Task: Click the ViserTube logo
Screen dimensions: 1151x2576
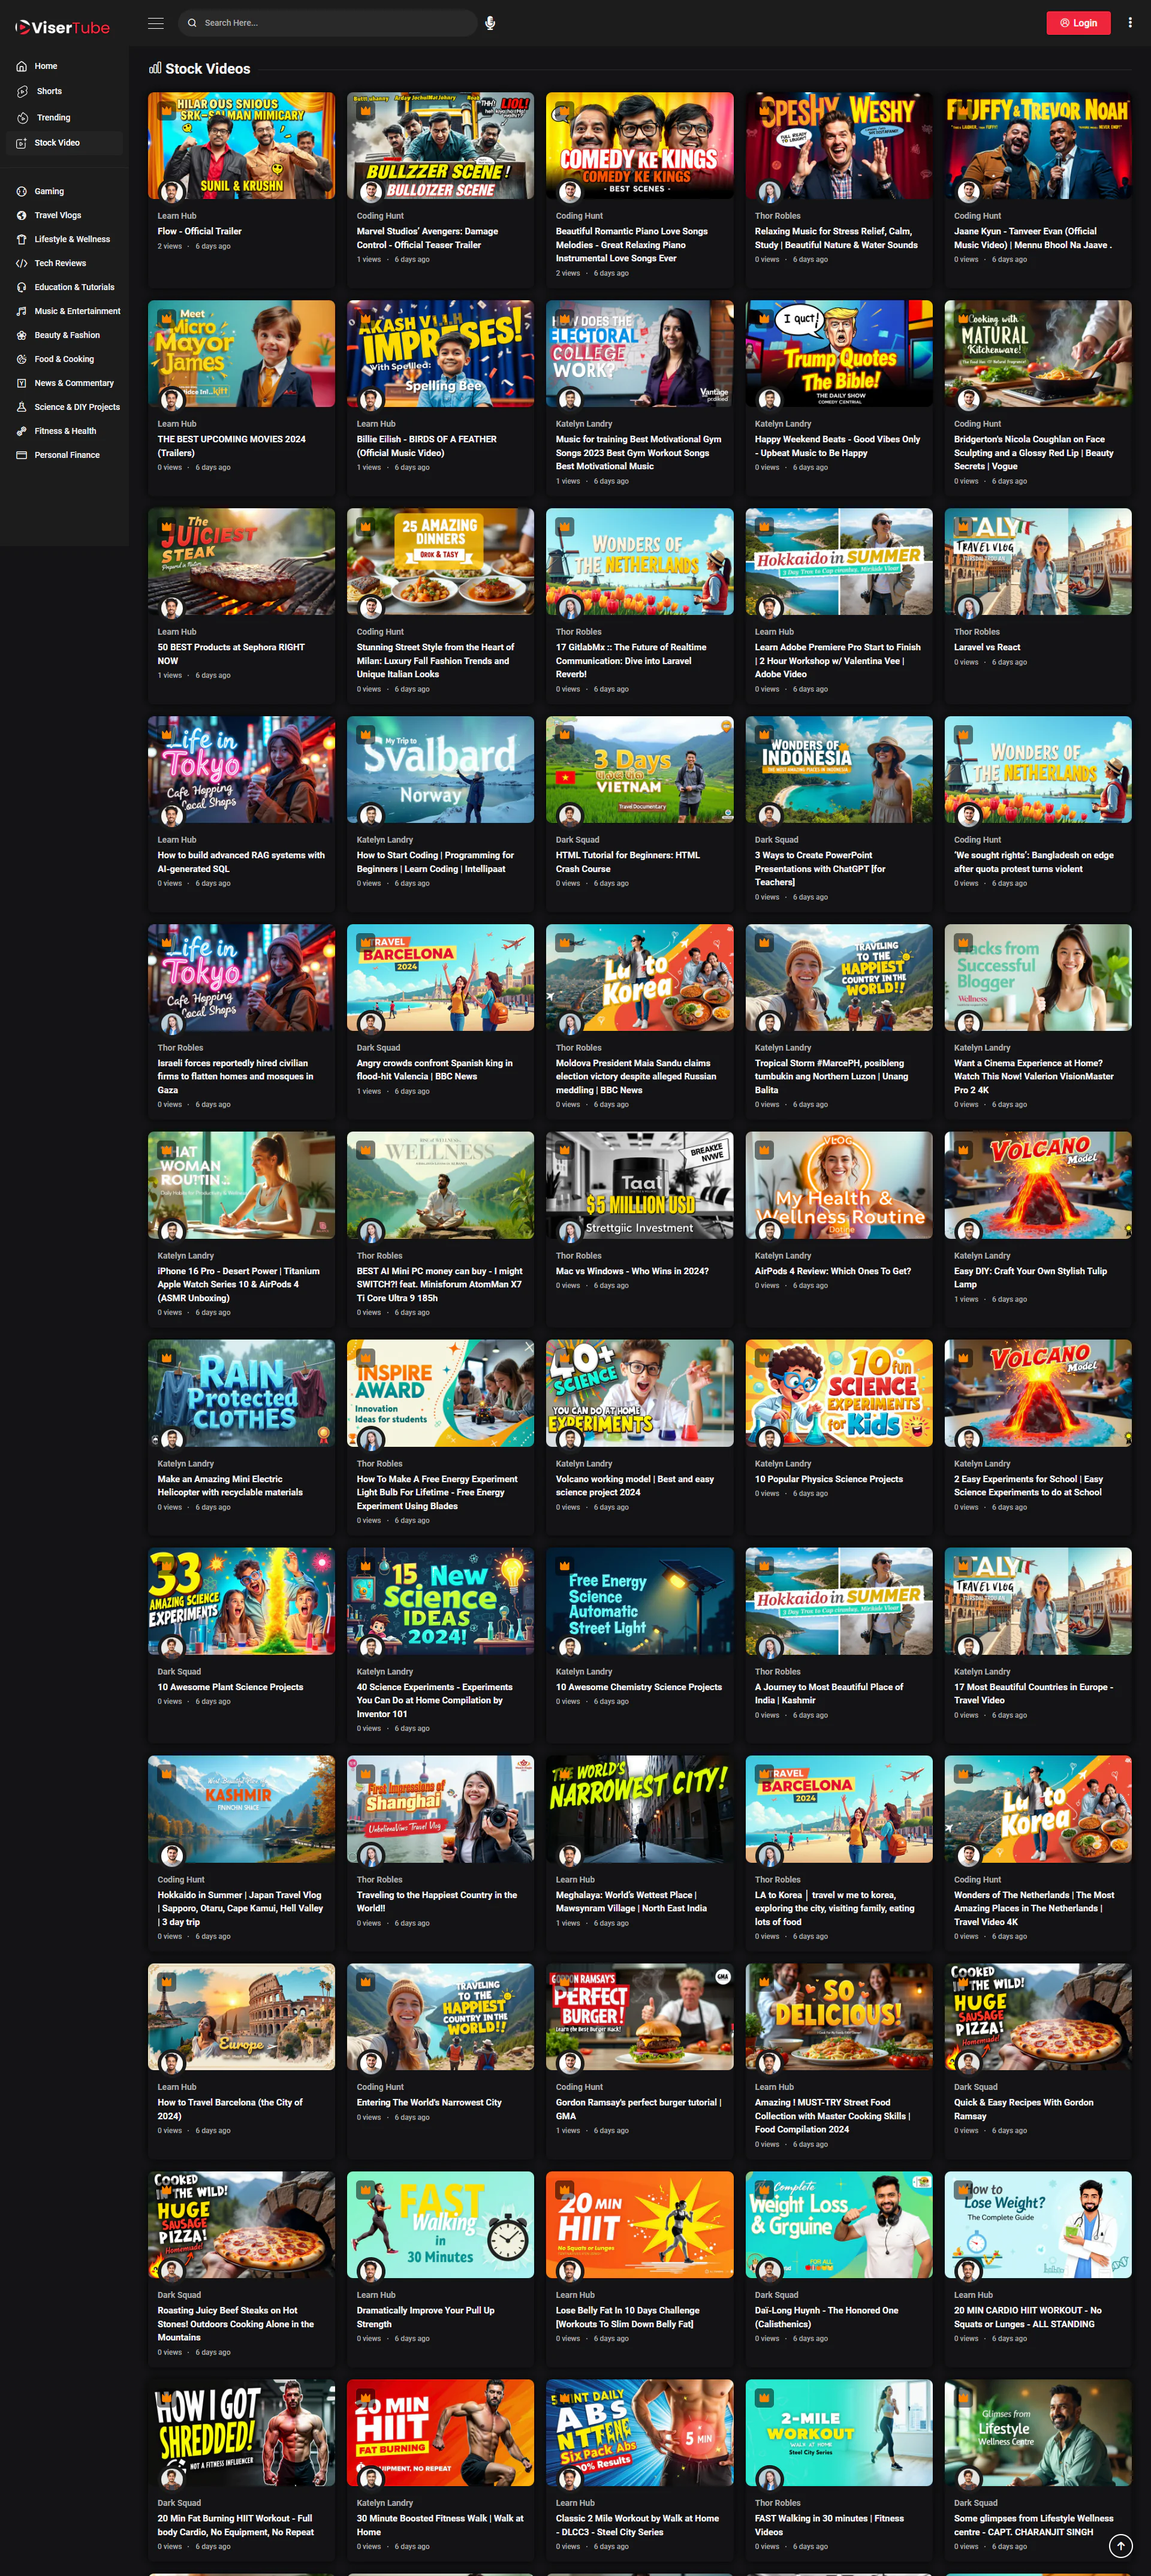Action: (x=62, y=27)
